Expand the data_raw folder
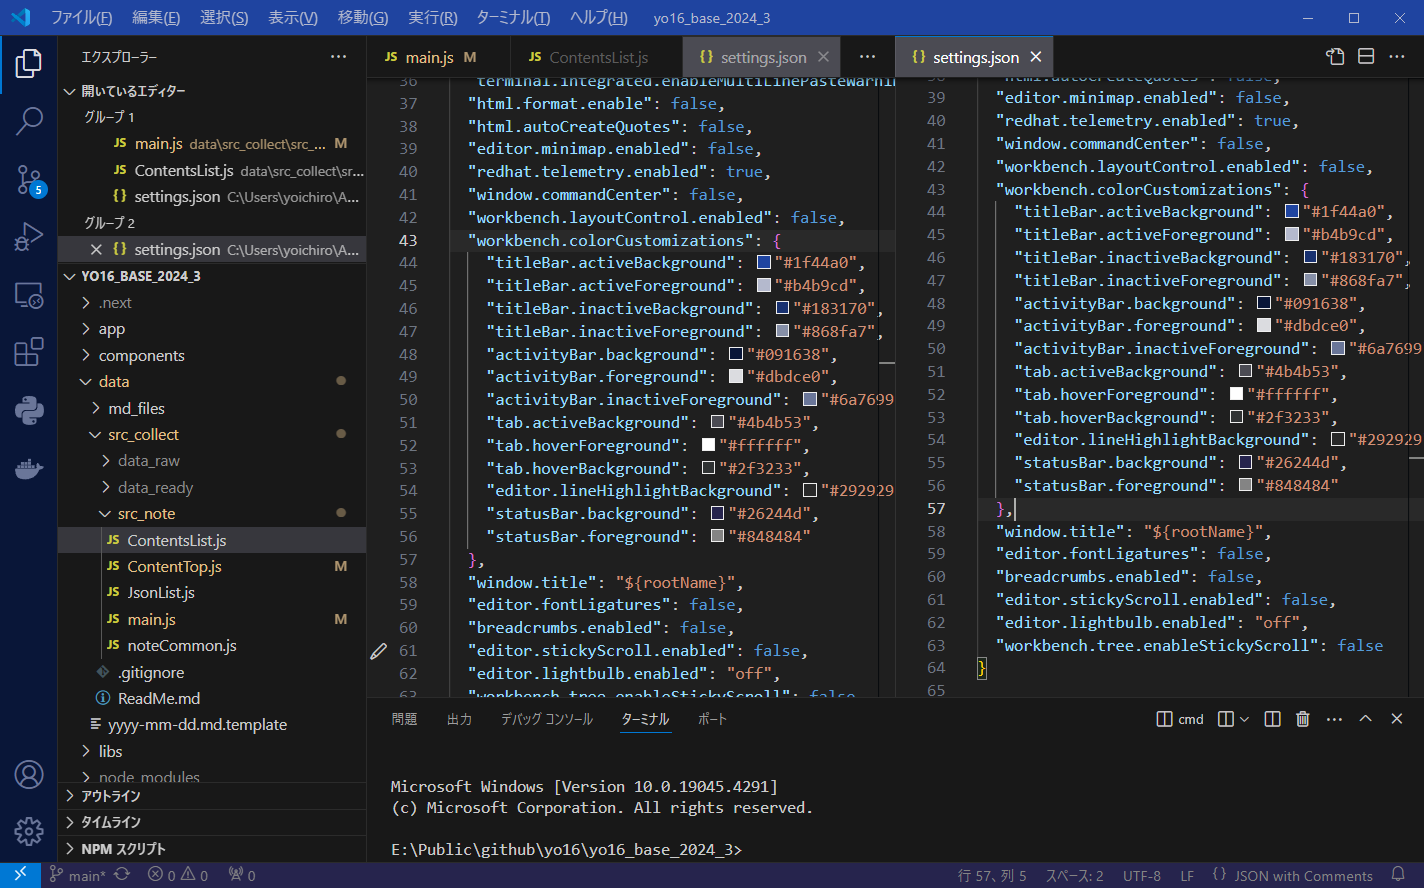1424x888 pixels. tap(106, 461)
